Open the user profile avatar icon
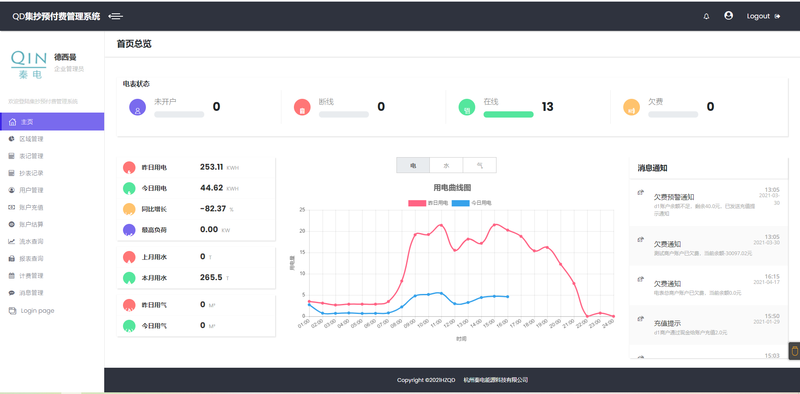 pos(729,16)
